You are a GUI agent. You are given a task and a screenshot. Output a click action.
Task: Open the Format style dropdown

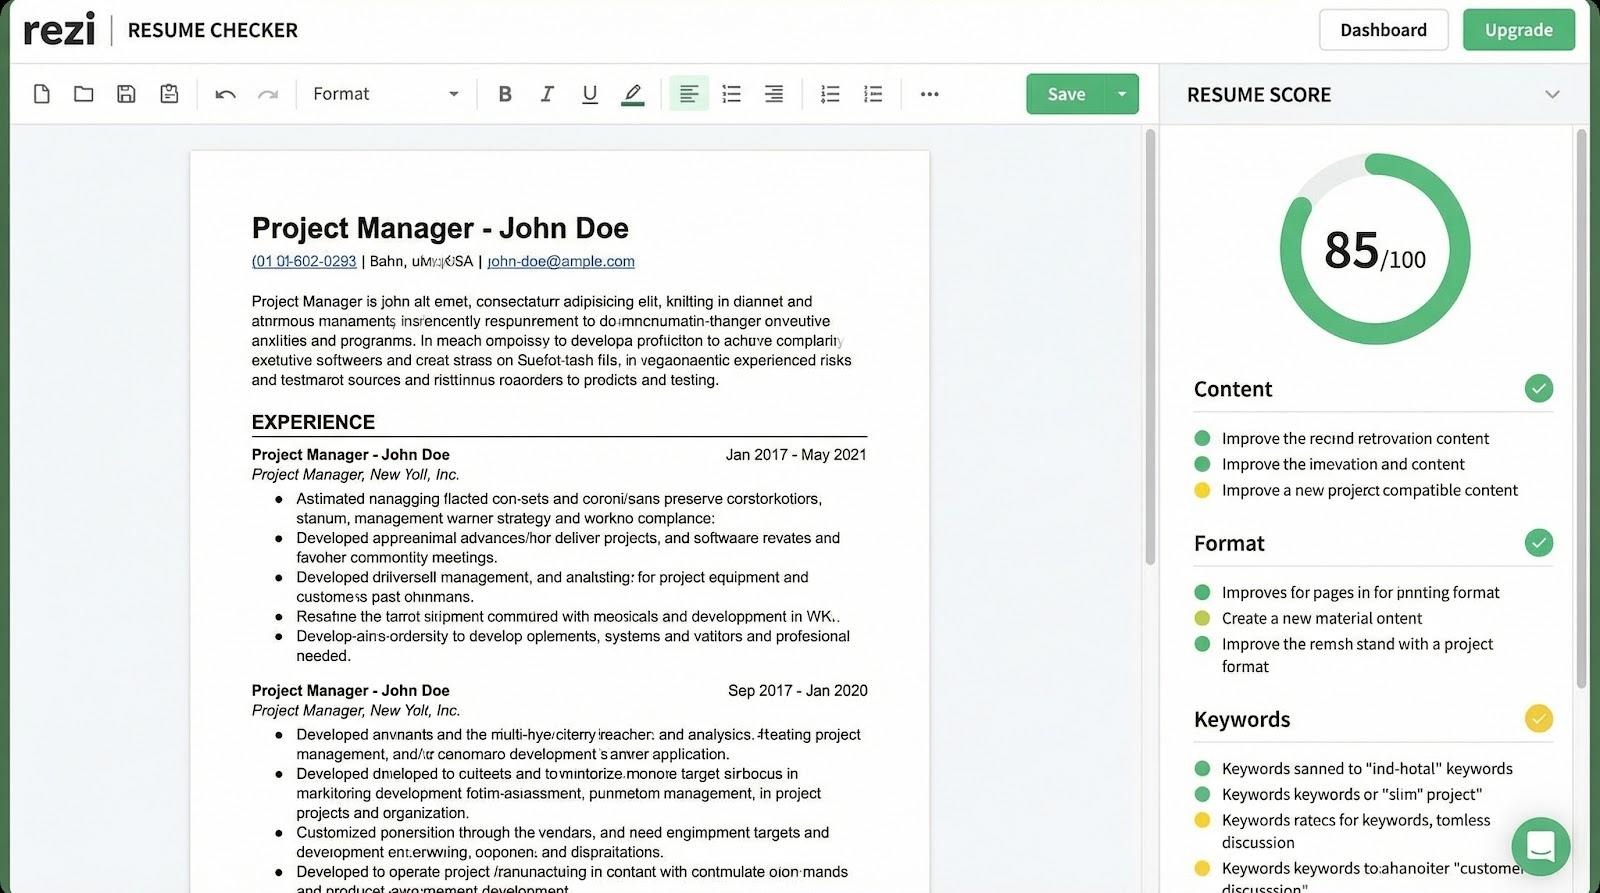[x=385, y=94]
